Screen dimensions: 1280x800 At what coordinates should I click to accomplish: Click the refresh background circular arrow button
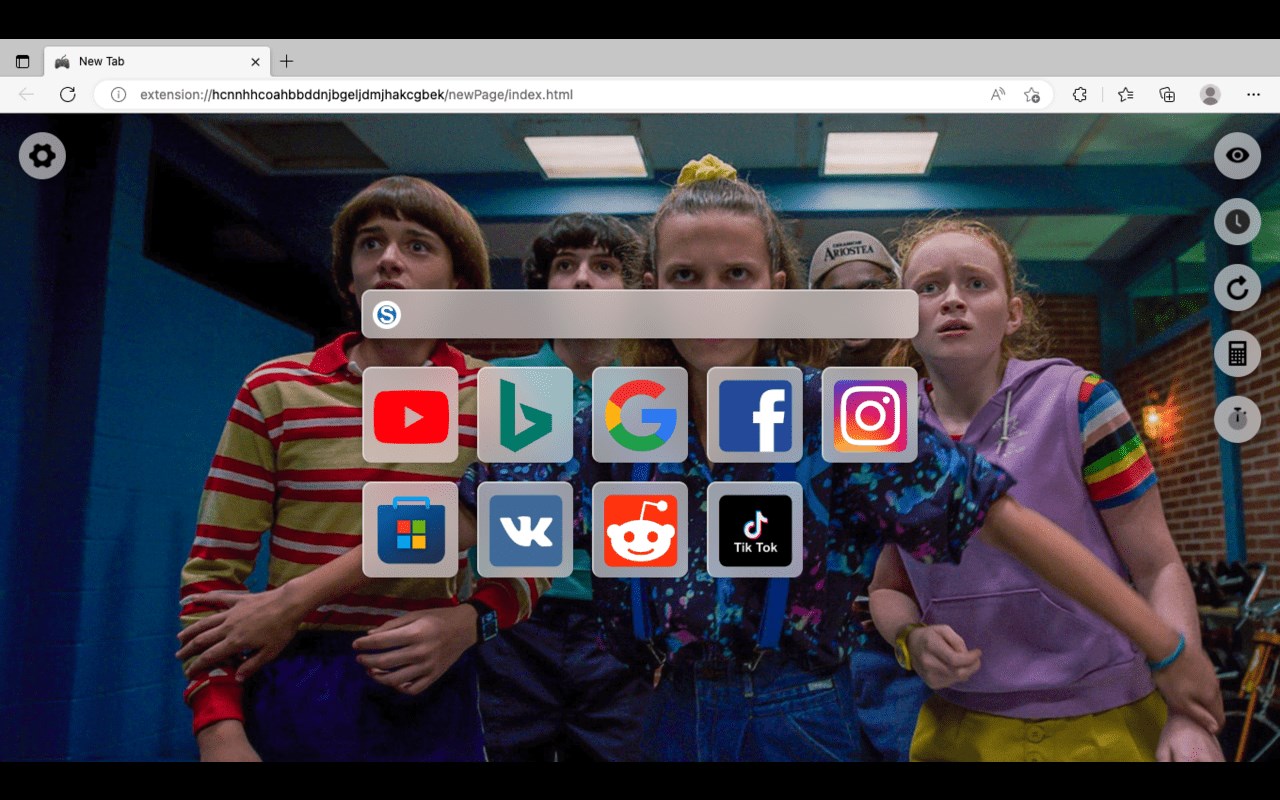1237,288
